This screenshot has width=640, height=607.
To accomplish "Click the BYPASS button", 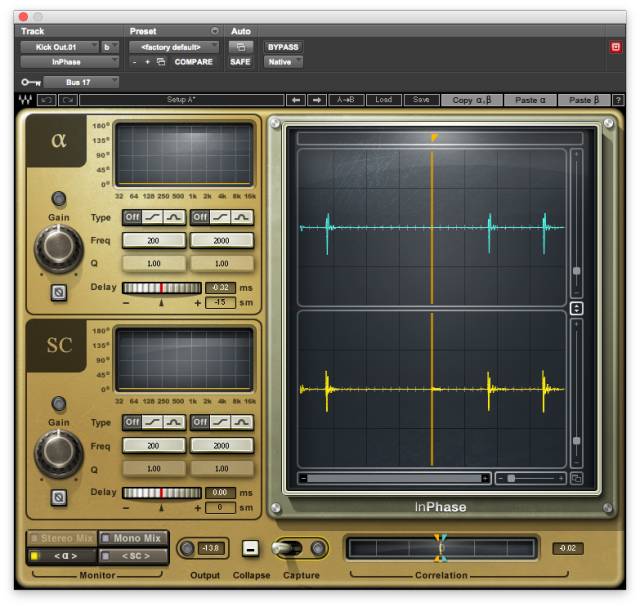I will click(x=283, y=47).
